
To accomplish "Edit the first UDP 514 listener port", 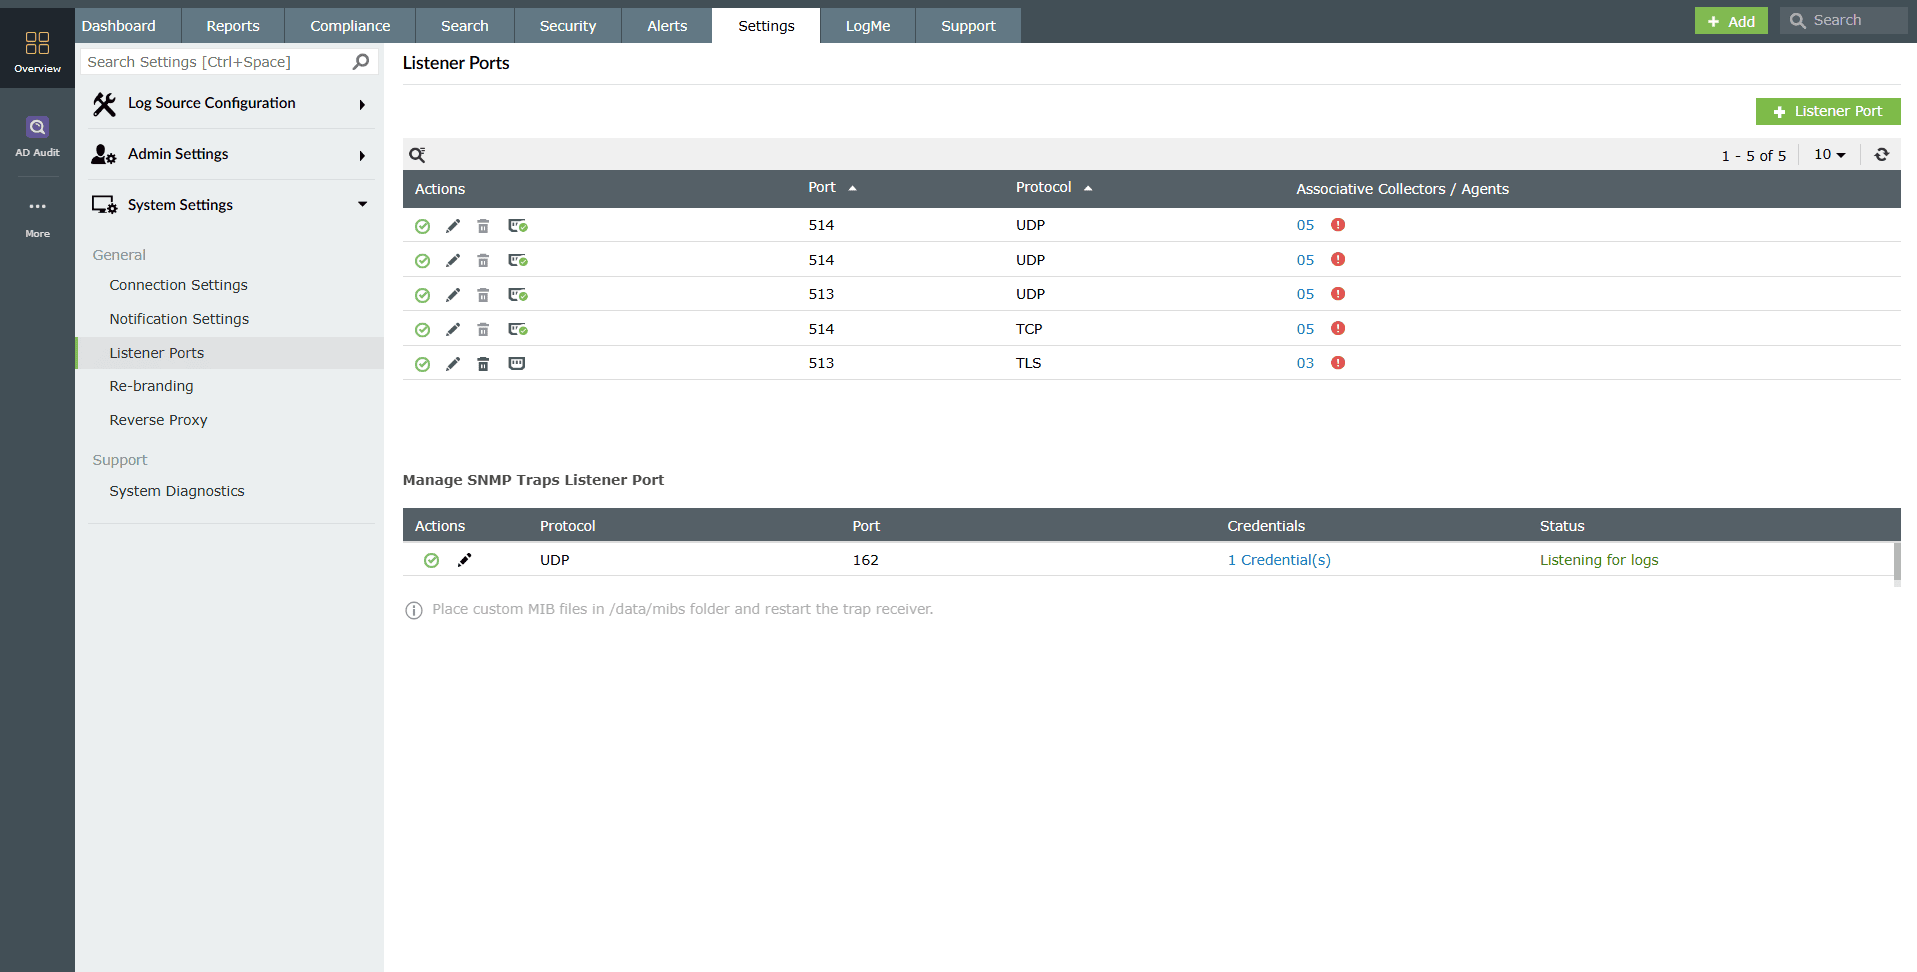I will (453, 226).
